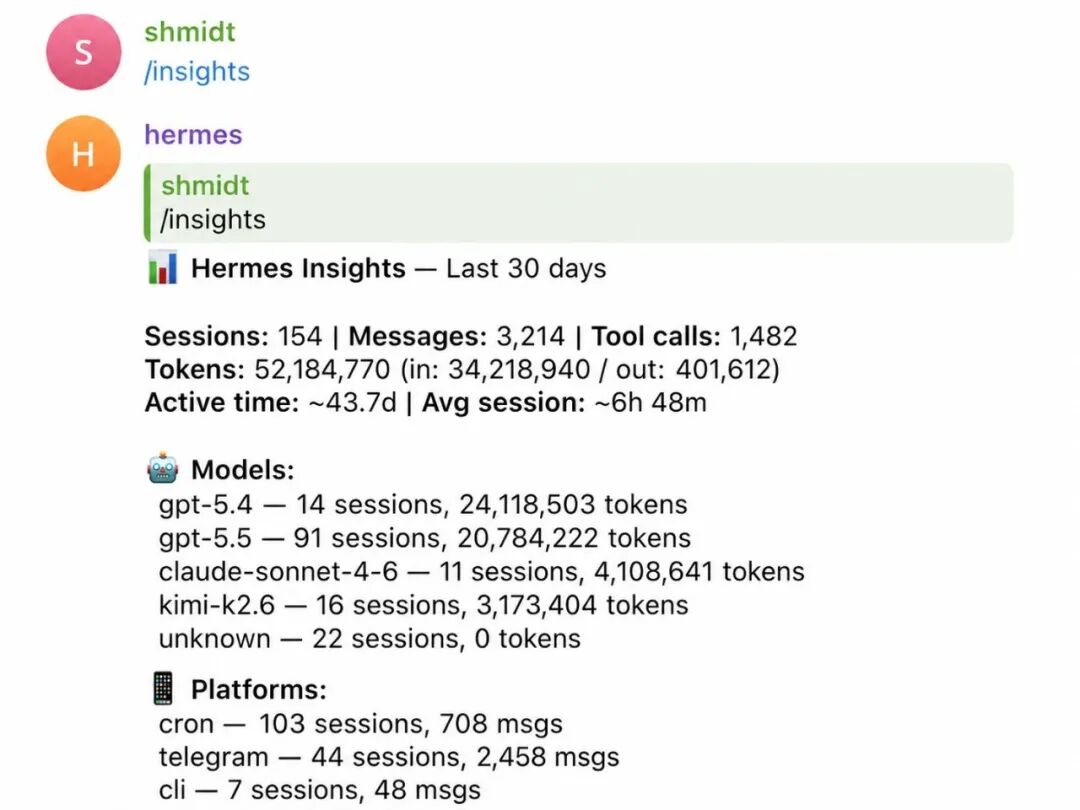Click the gpt-5.4 model entry

(x=423, y=504)
